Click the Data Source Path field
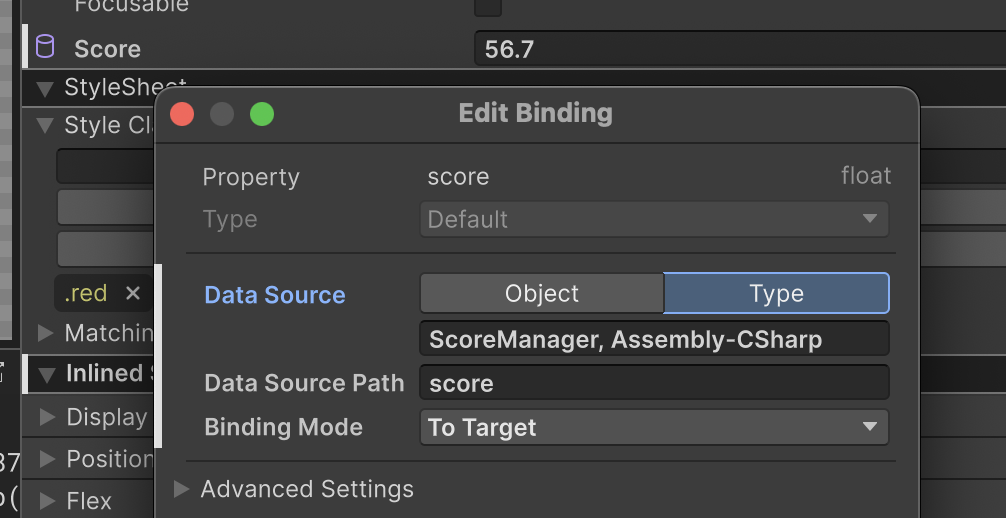The width and height of the screenshot is (1006, 518). 654,383
